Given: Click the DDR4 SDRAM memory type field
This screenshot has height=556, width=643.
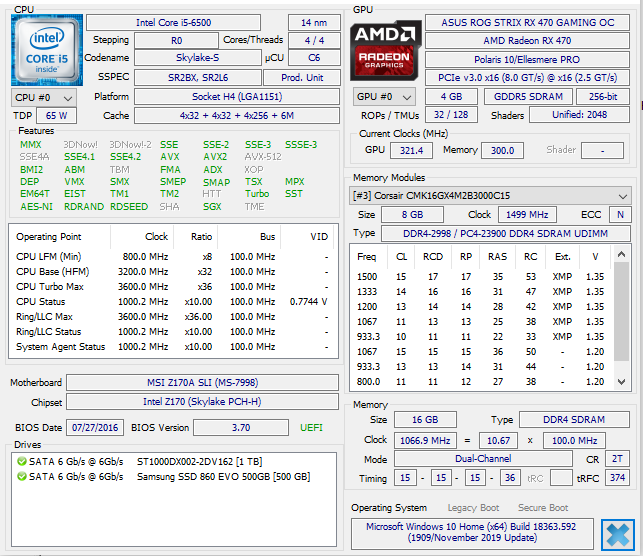Looking at the screenshot, I should coord(574,419).
